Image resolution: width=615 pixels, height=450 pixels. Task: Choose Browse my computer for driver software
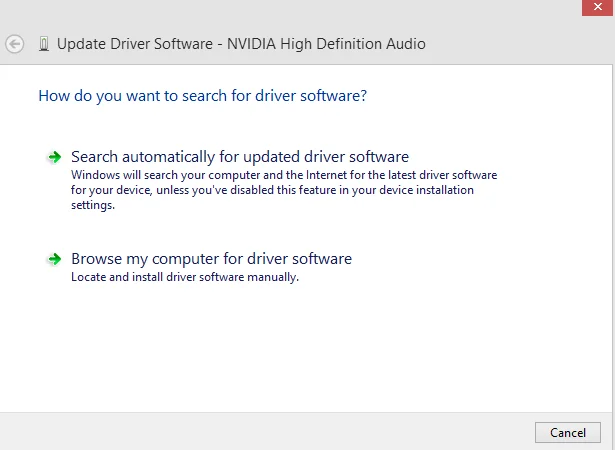[x=211, y=259]
